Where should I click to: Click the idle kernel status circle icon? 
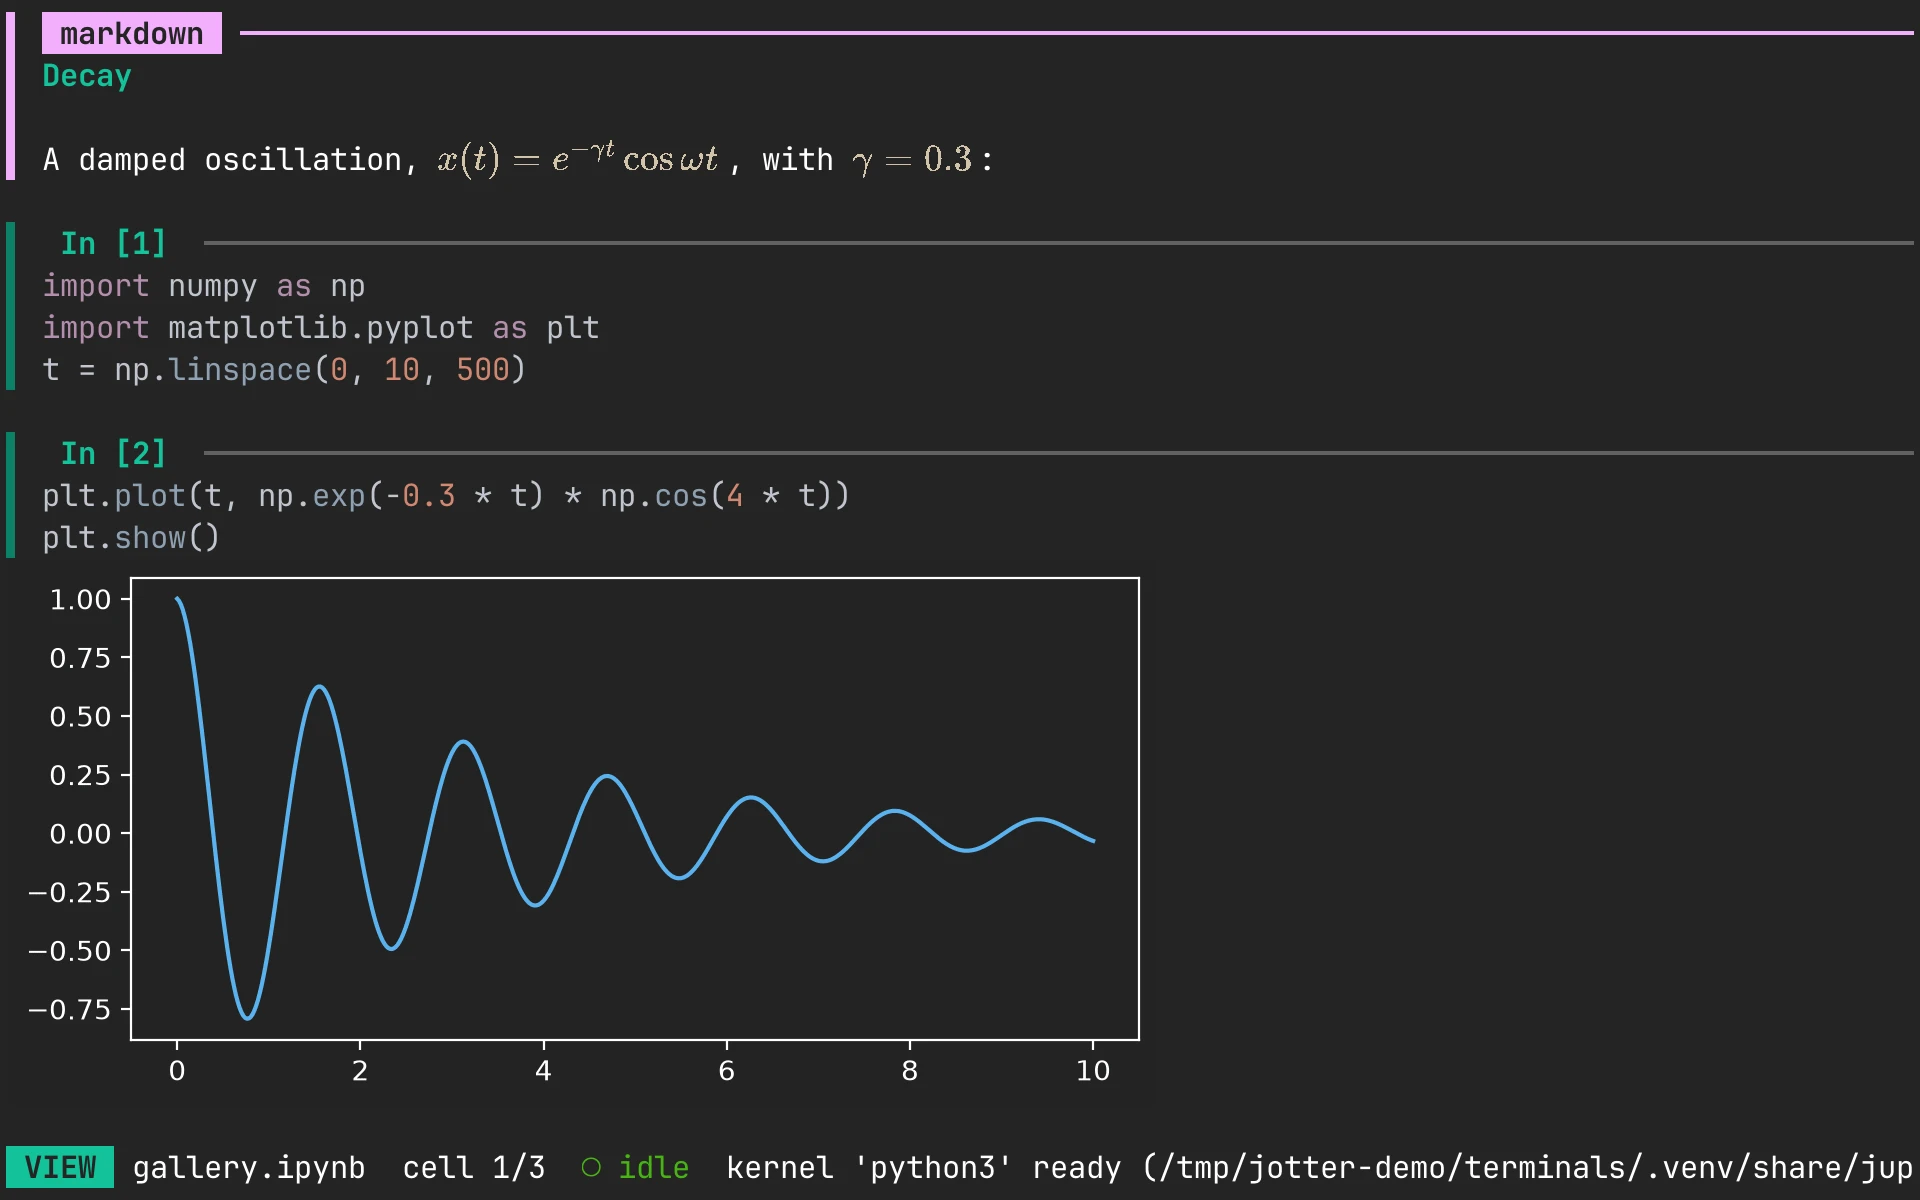click(591, 1167)
